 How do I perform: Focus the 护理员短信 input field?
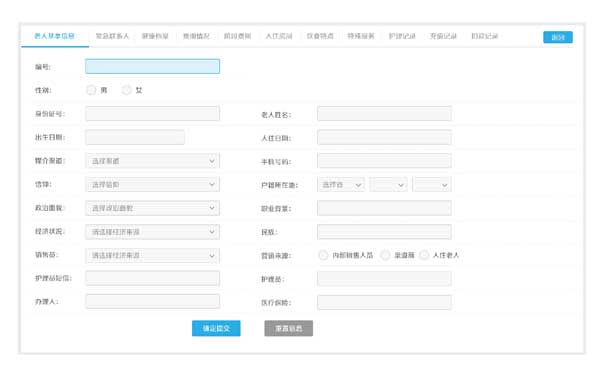(153, 278)
